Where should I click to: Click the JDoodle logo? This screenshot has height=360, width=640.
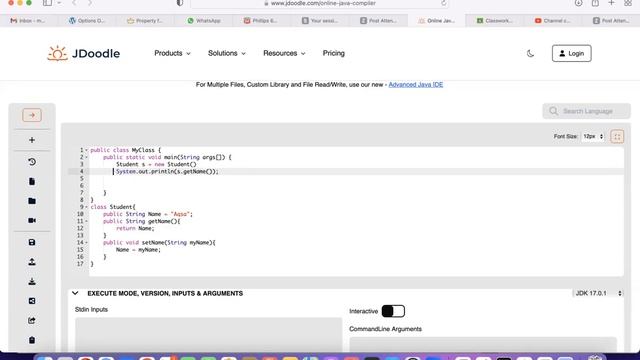point(84,53)
